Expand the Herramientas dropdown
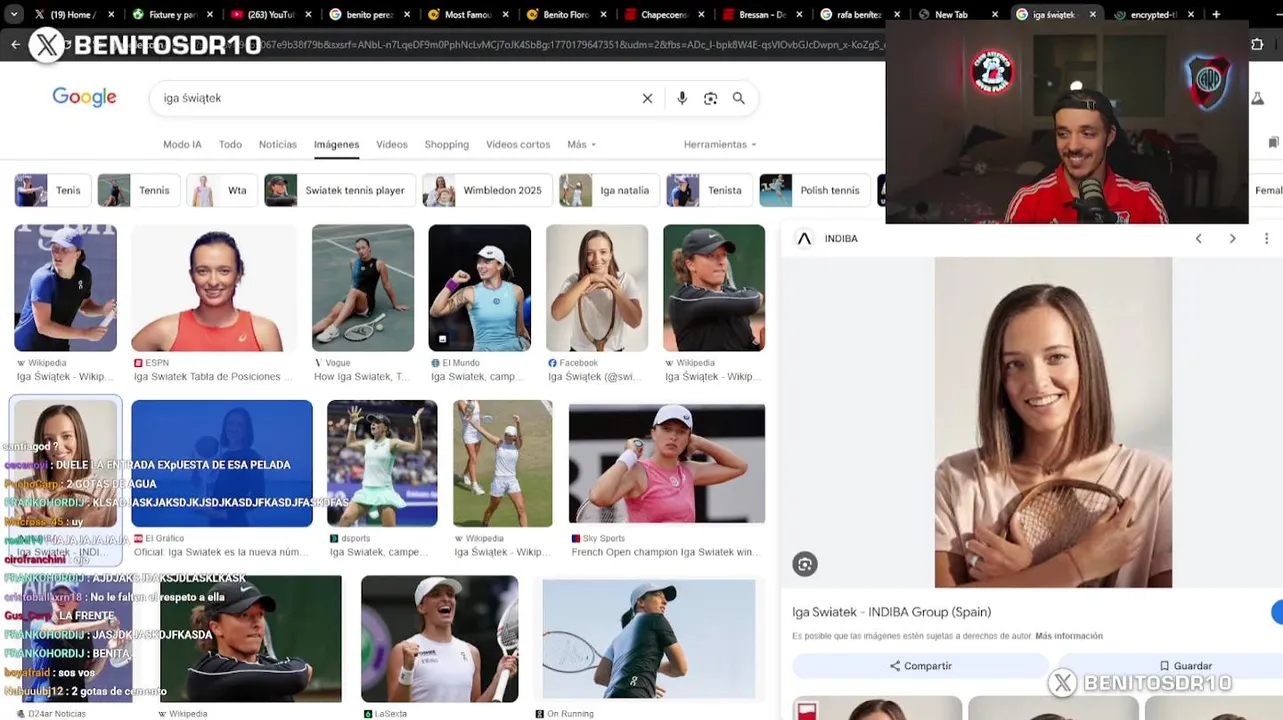 coord(720,144)
